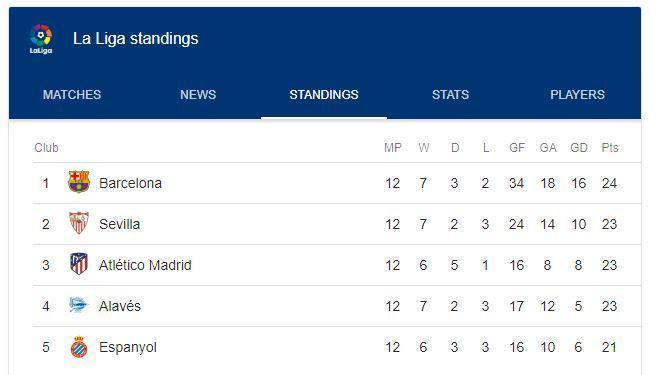Open the Alavés team name link
The image size is (663, 375).
[x=120, y=306]
